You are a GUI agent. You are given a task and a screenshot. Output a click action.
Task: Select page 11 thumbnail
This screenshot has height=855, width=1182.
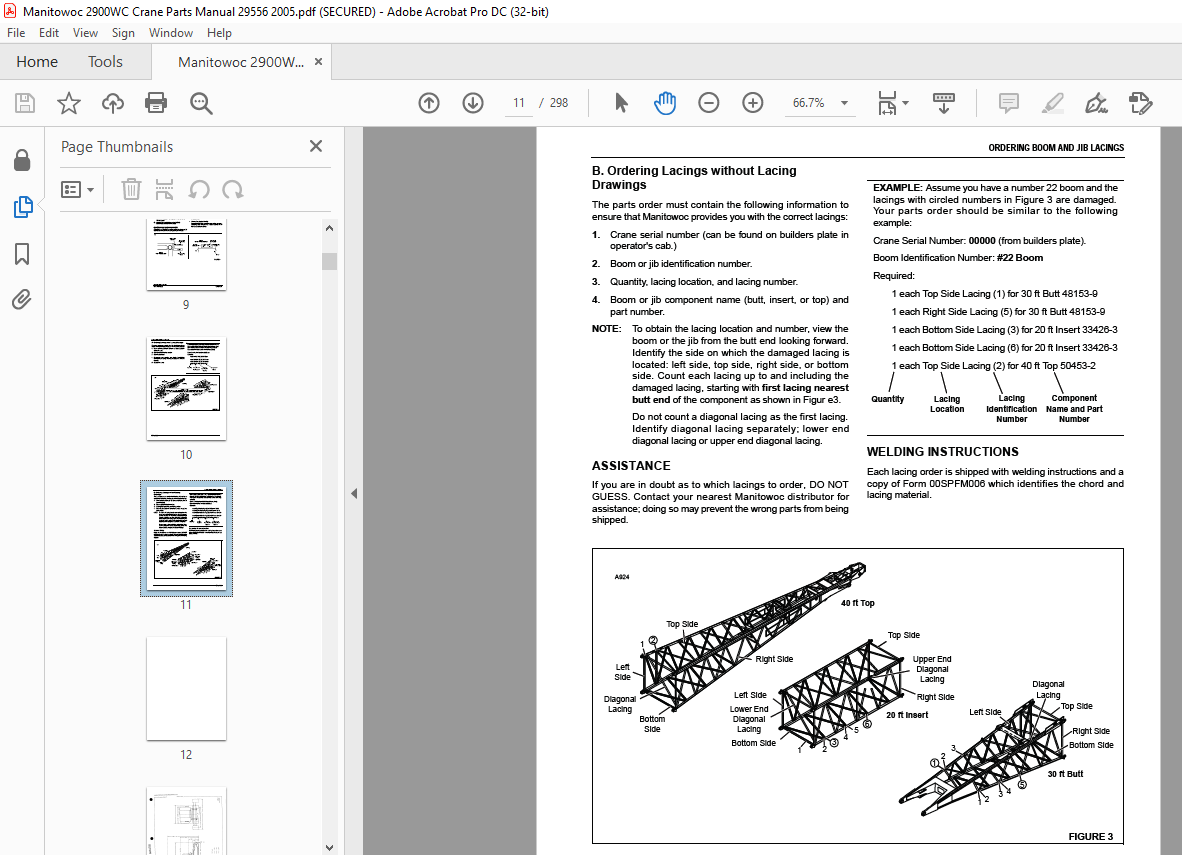(x=186, y=538)
